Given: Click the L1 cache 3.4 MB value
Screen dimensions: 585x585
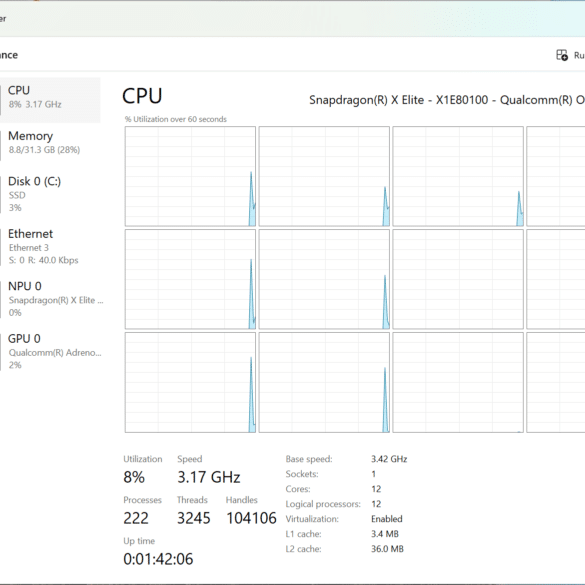Looking at the screenshot, I should 385,534.
